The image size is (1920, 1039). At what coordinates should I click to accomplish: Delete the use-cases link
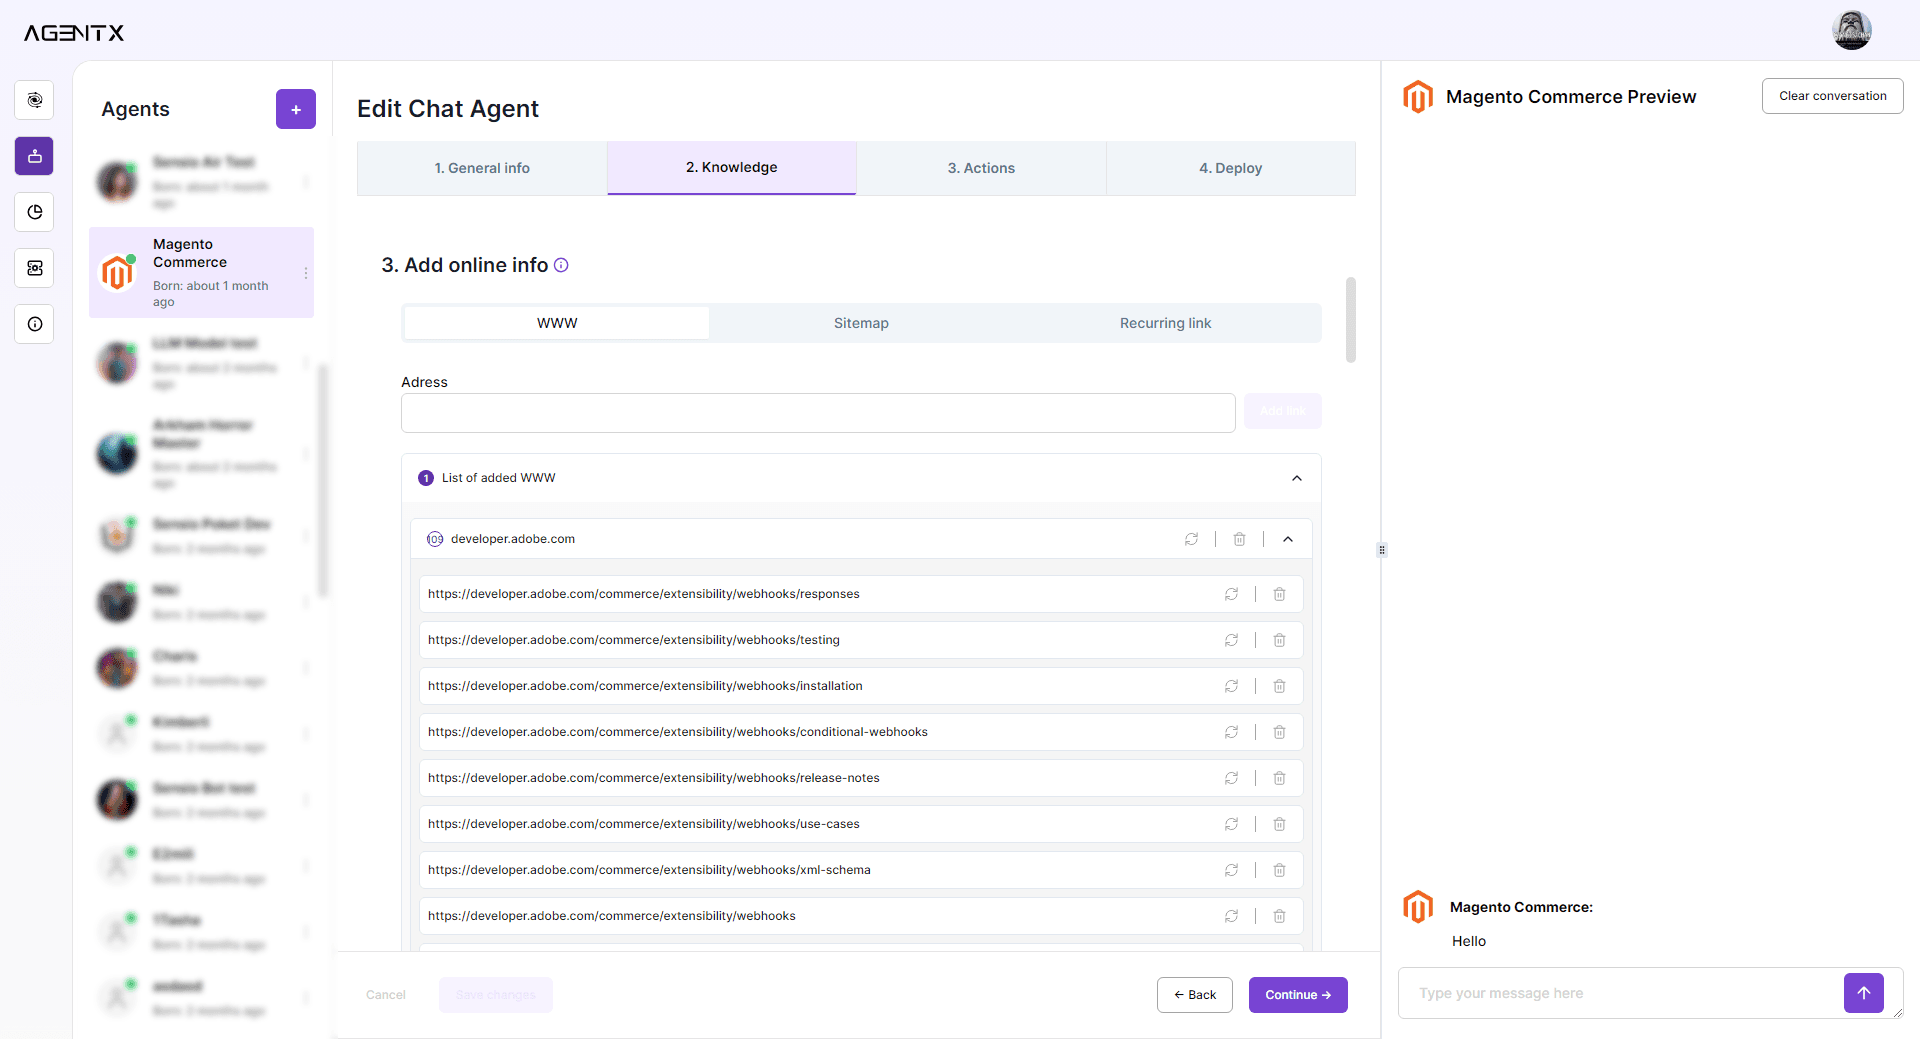pos(1279,824)
